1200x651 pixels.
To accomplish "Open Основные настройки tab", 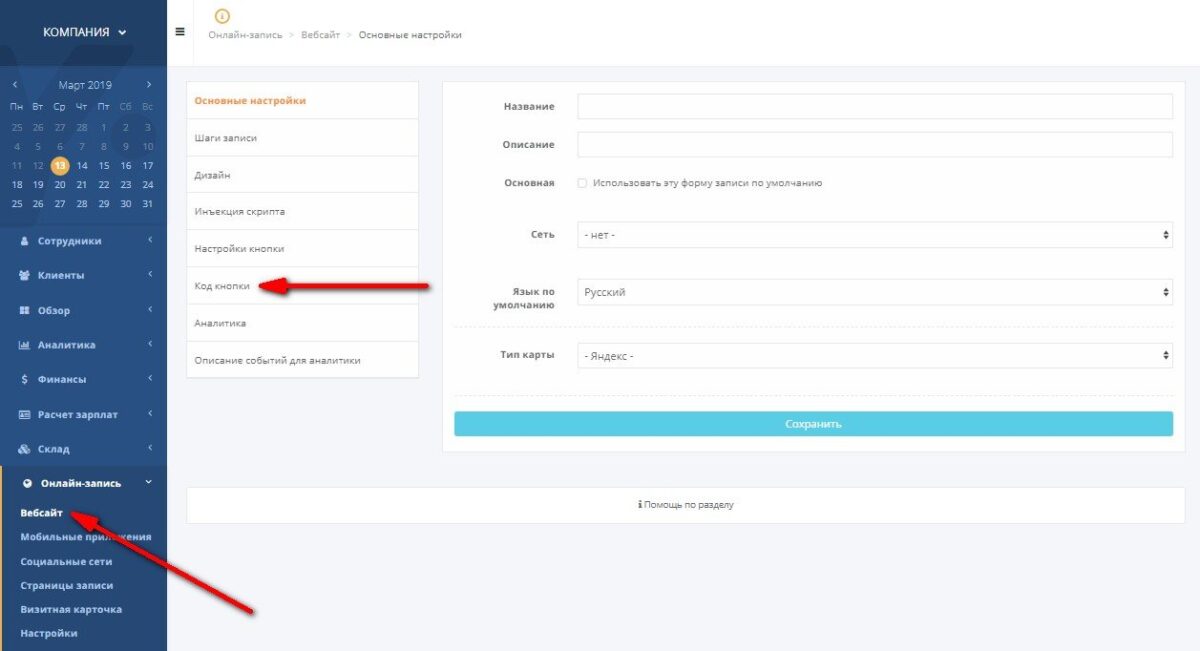I will coord(302,100).
